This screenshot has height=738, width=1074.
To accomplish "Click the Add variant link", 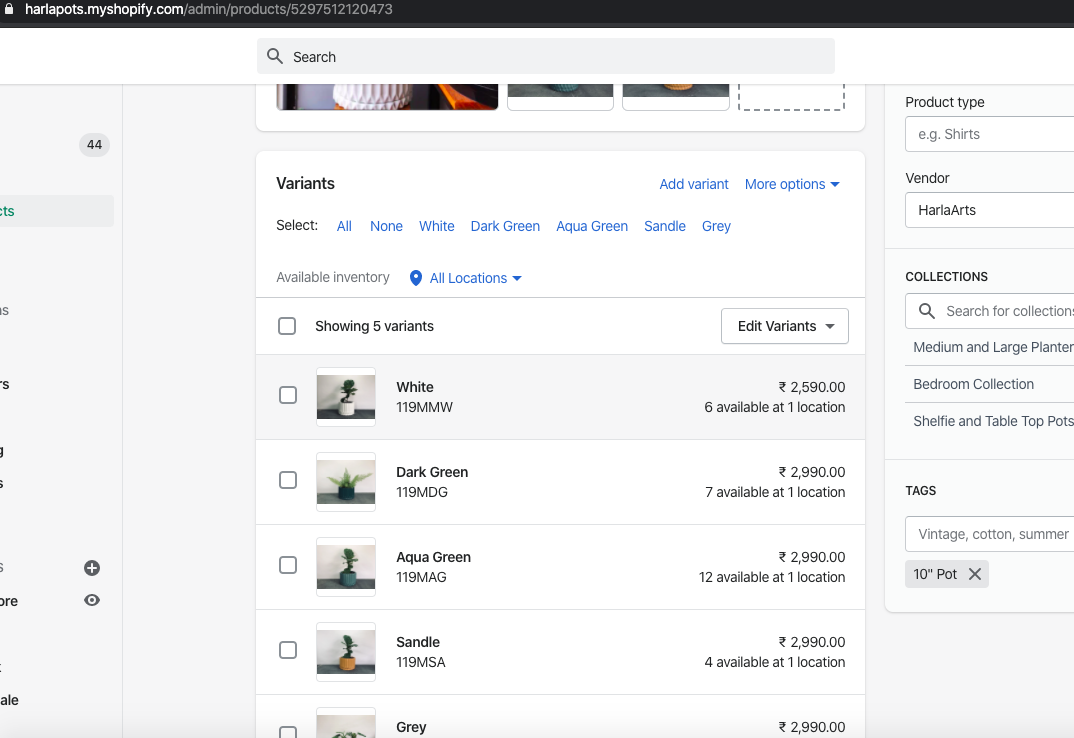I will point(694,184).
